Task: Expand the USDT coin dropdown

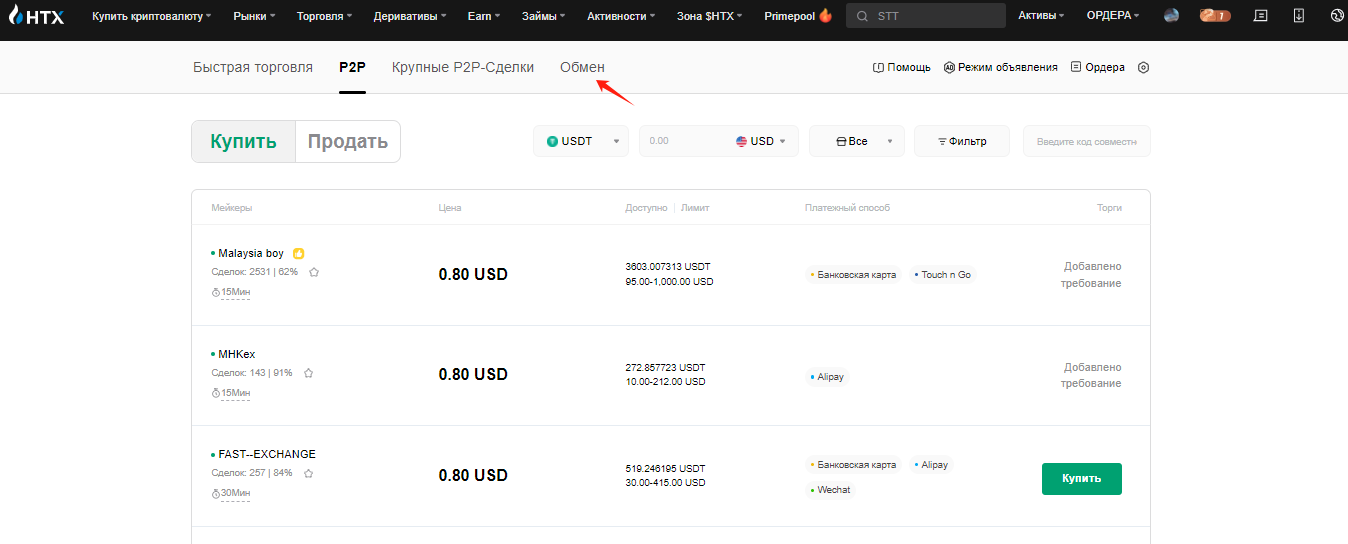Action: [x=582, y=142]
